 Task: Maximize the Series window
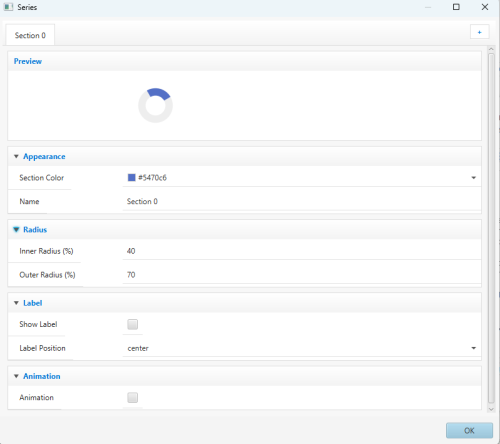(x=456, y=7)
